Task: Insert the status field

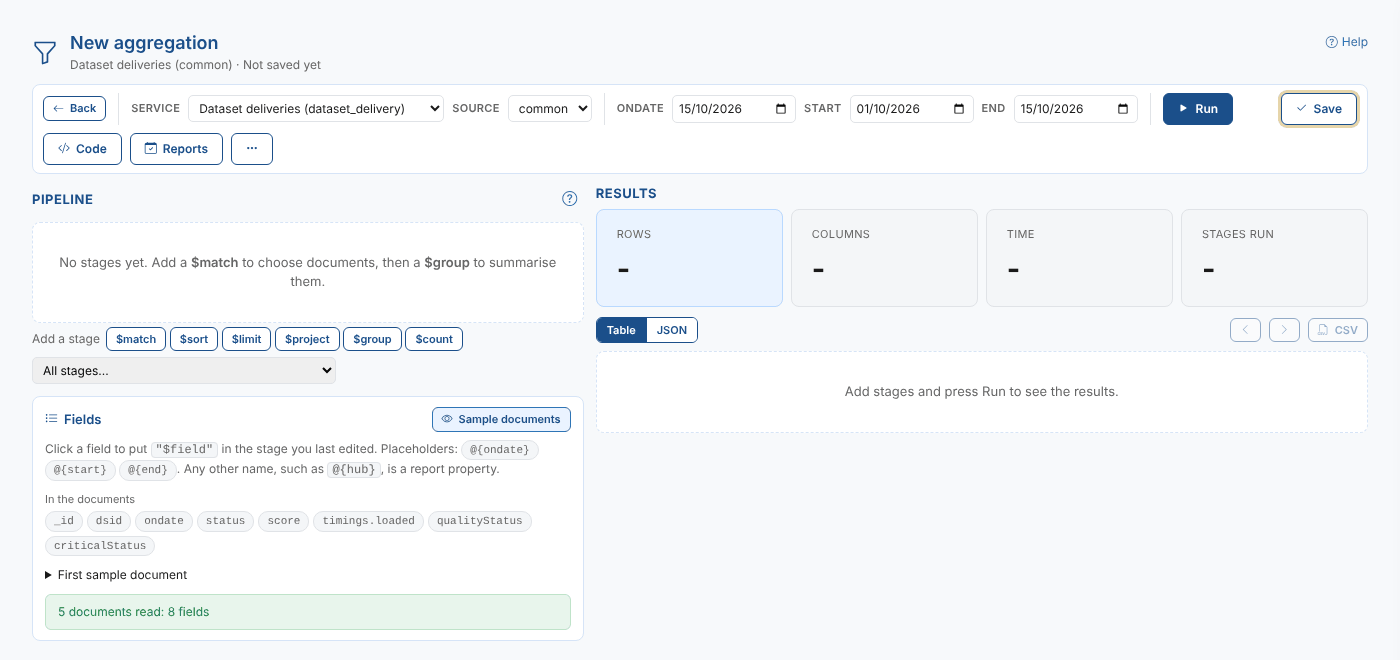Action: (225, 521)
